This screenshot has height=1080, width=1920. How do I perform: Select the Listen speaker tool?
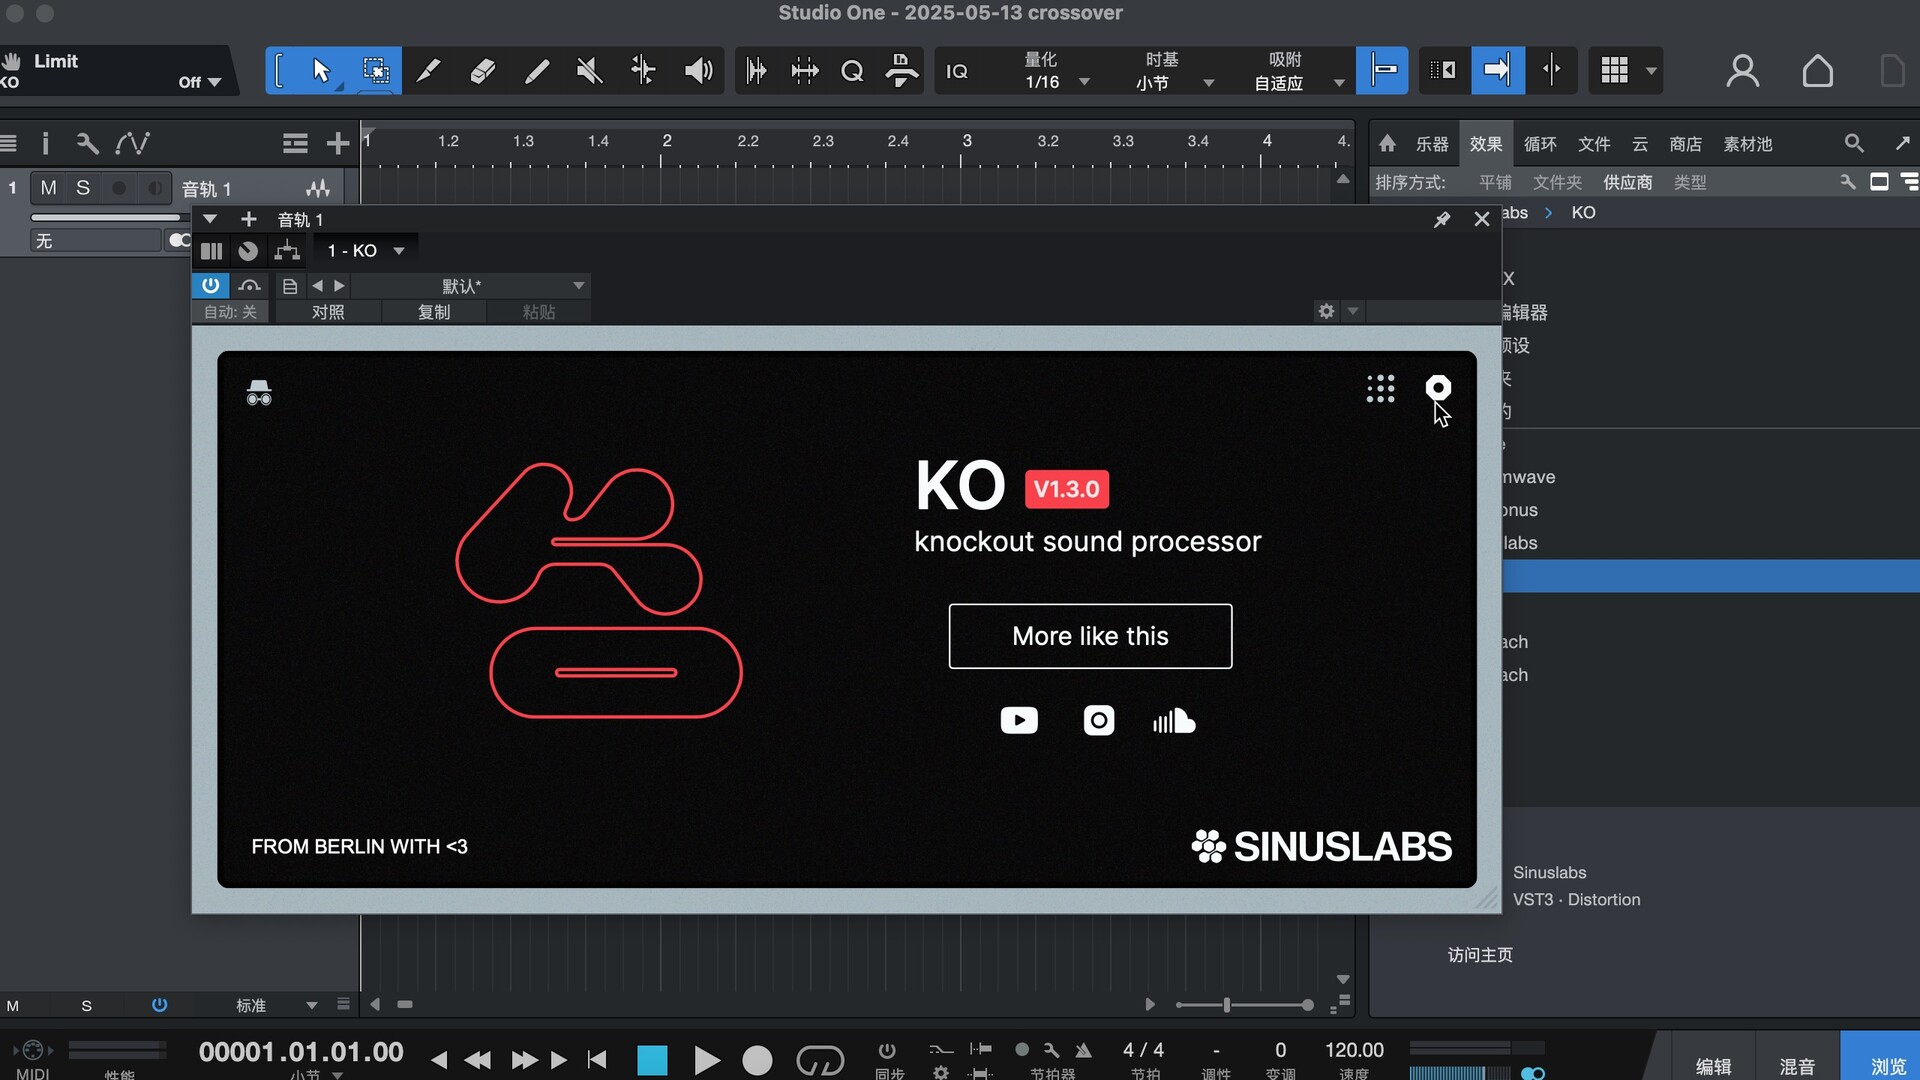(698, 70)
